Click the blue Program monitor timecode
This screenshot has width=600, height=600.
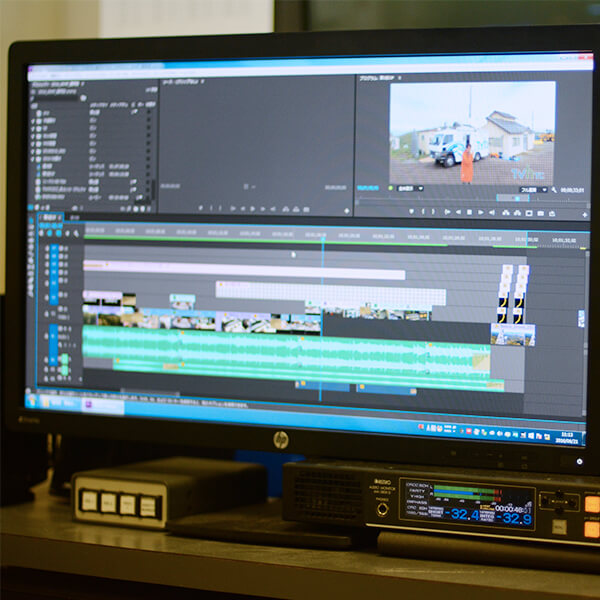[x=368, y=188]
